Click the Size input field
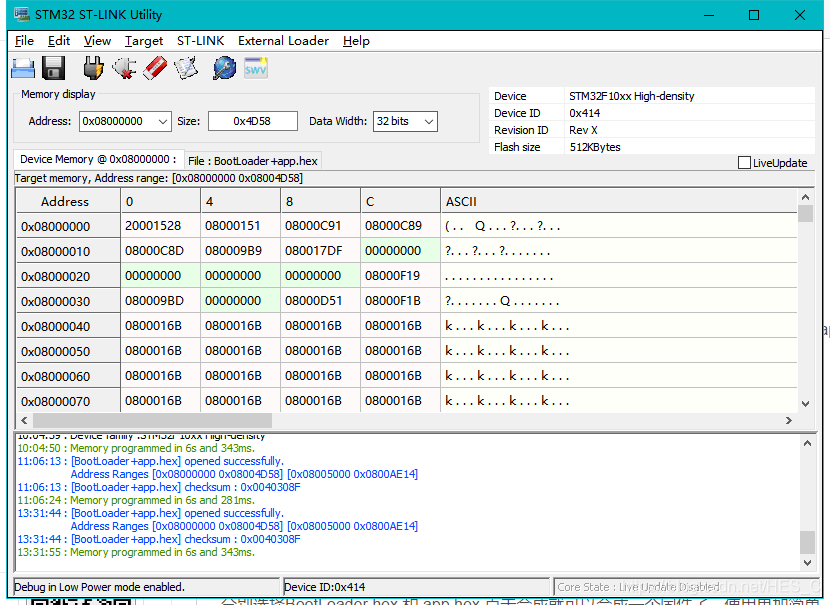This screenshot has width=830, height=605. (x=253, y=121)
